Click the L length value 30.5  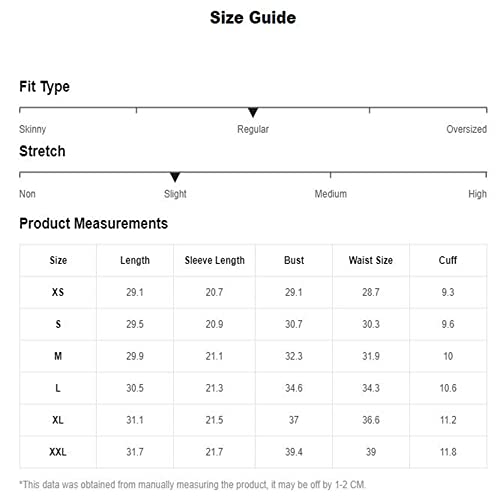[x=135, y=388]
